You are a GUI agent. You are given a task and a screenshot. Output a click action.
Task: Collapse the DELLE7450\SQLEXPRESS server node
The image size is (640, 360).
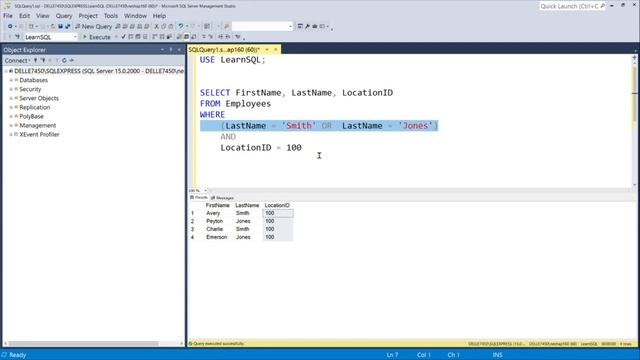coord(6,71)
